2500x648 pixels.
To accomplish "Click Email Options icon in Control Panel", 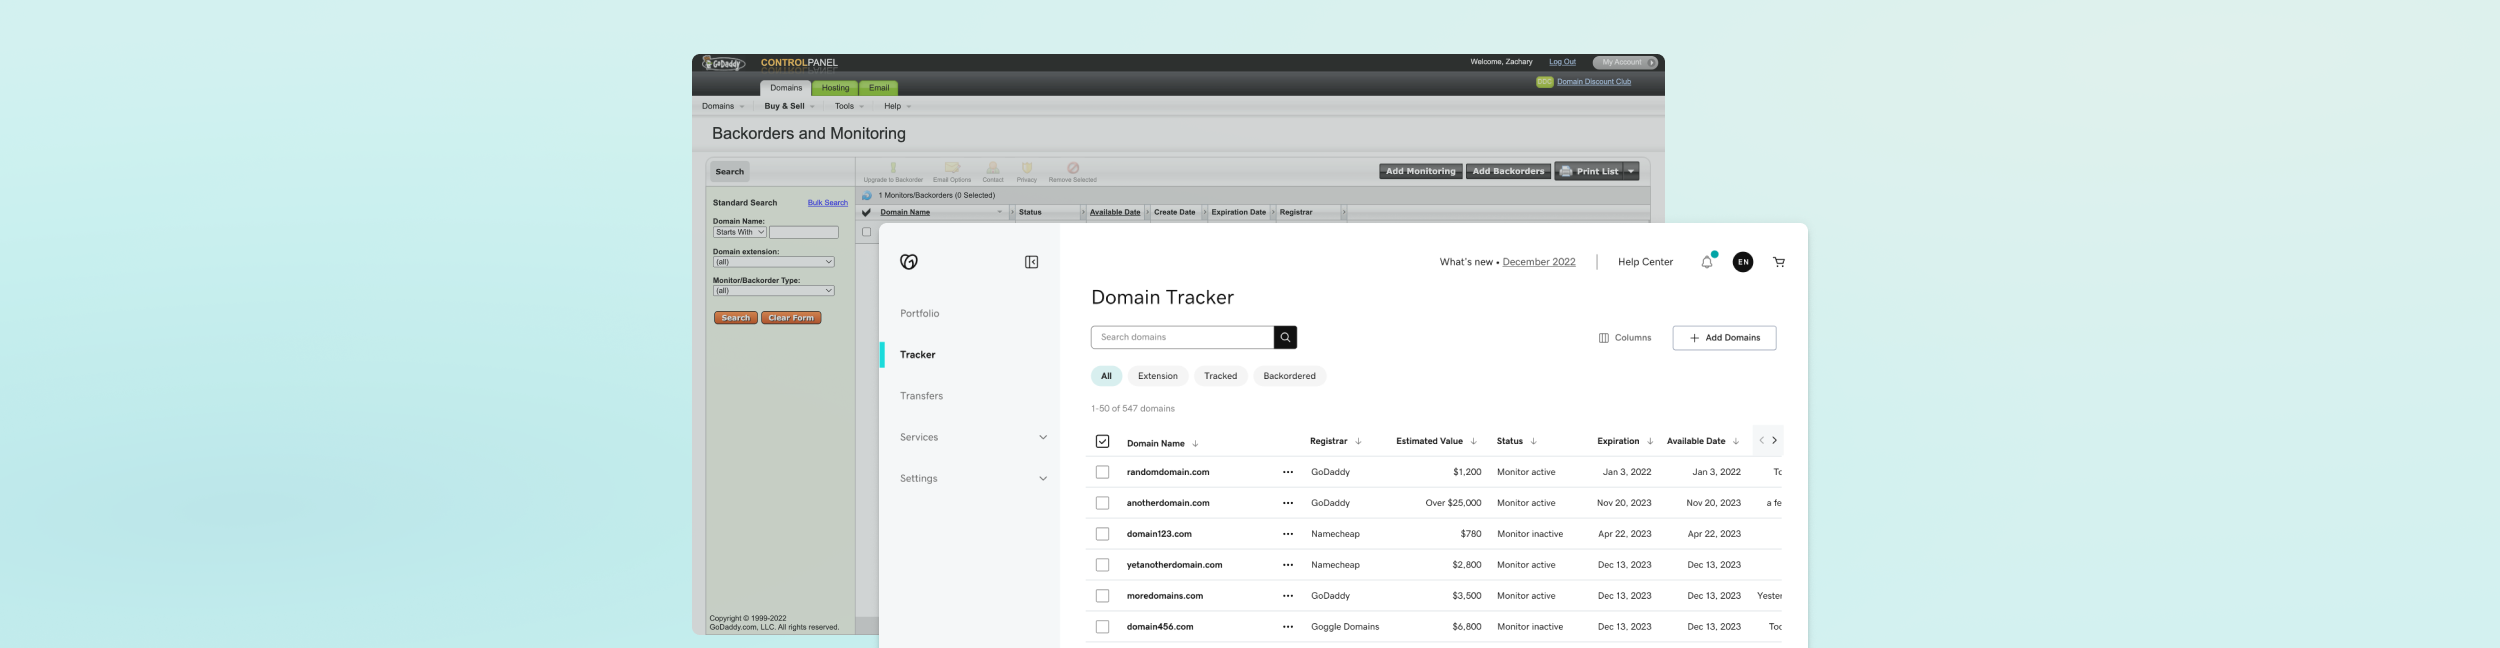I will click(x=952, y=168).
